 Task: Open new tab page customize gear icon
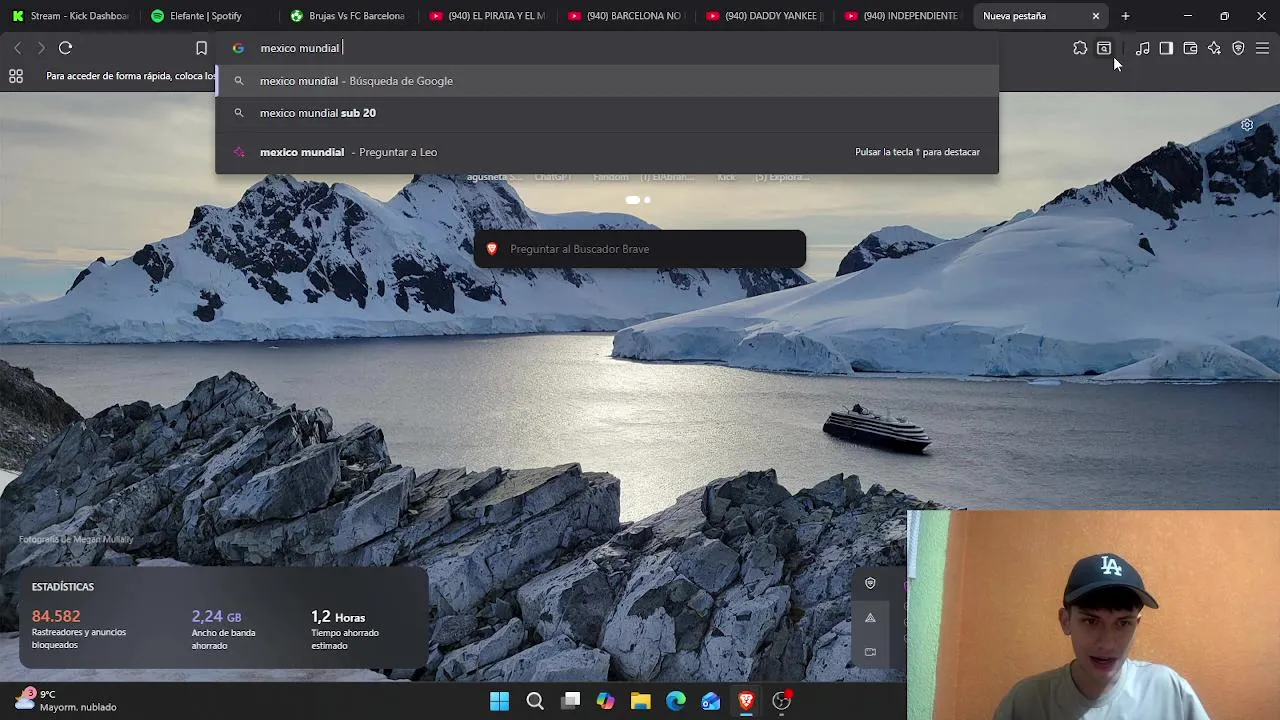coord(1247,125)
